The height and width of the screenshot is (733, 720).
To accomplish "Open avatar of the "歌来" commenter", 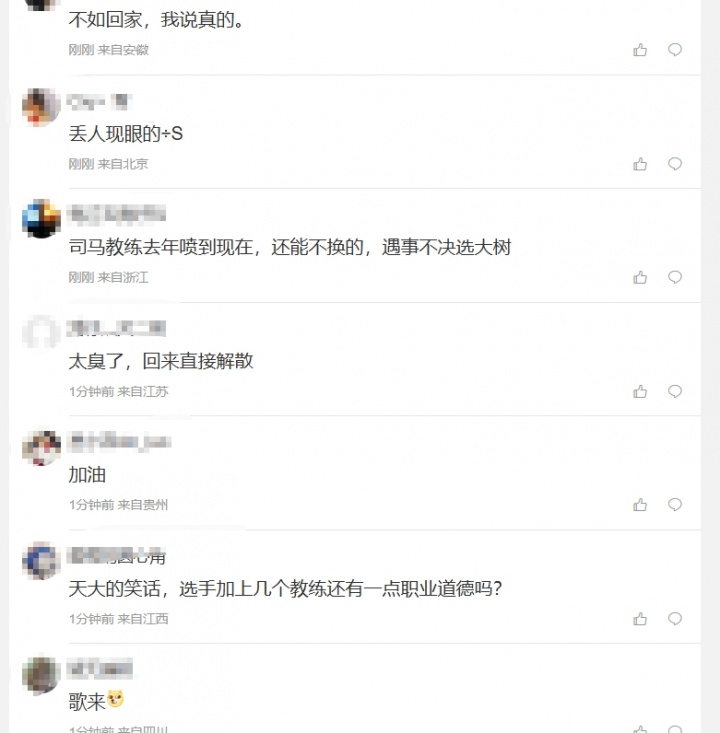I will [x=41, y=675].
